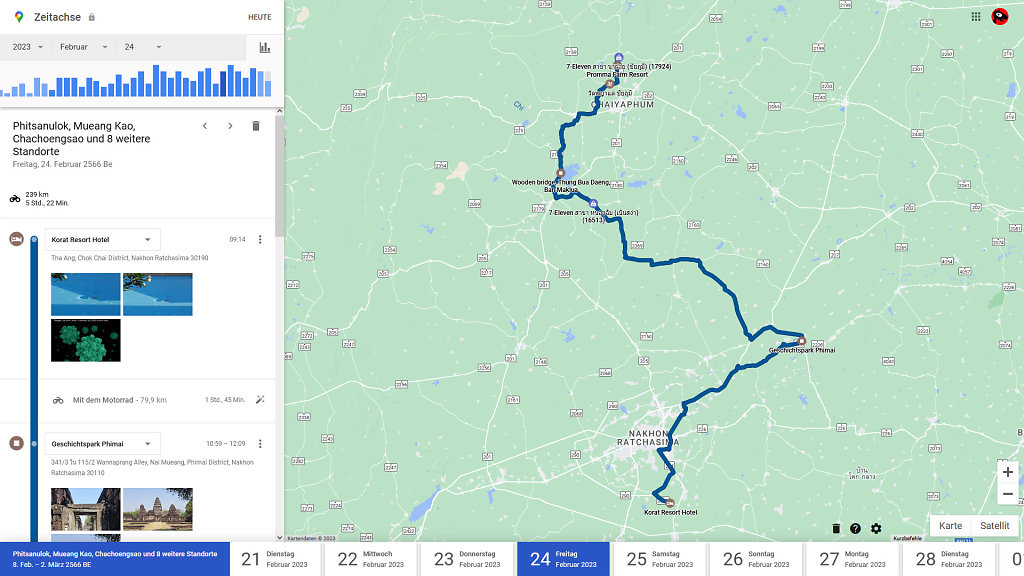
Task: Zoom in on the map
Action: point(1007,472)
